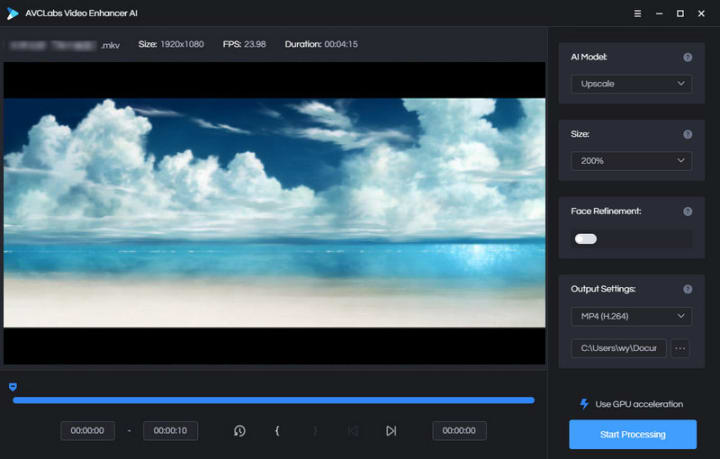Open the Size 200% dropdown
The width and height of the screenshot is (720, 459).
631,161
